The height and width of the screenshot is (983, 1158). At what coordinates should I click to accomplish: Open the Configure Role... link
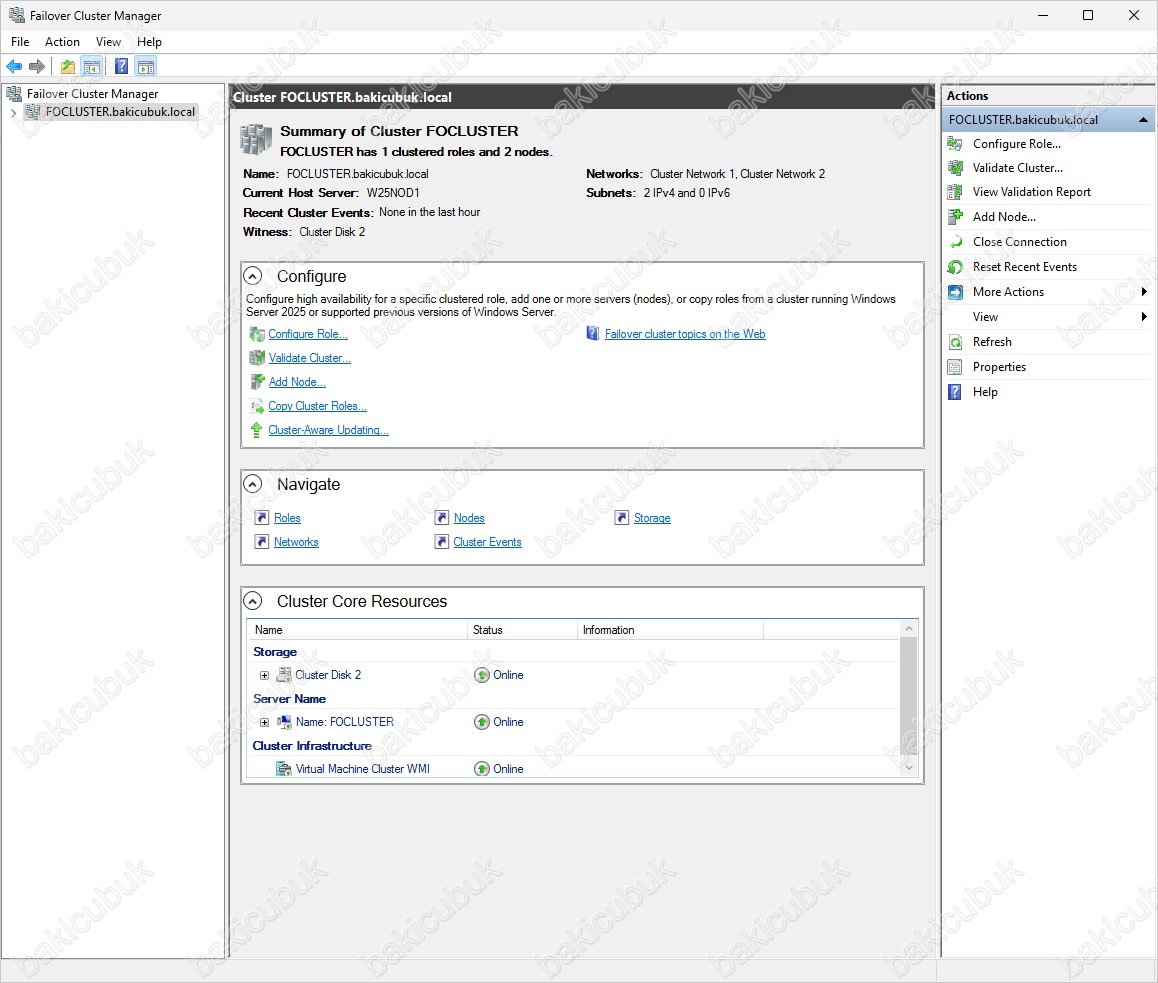pos(308,334)
